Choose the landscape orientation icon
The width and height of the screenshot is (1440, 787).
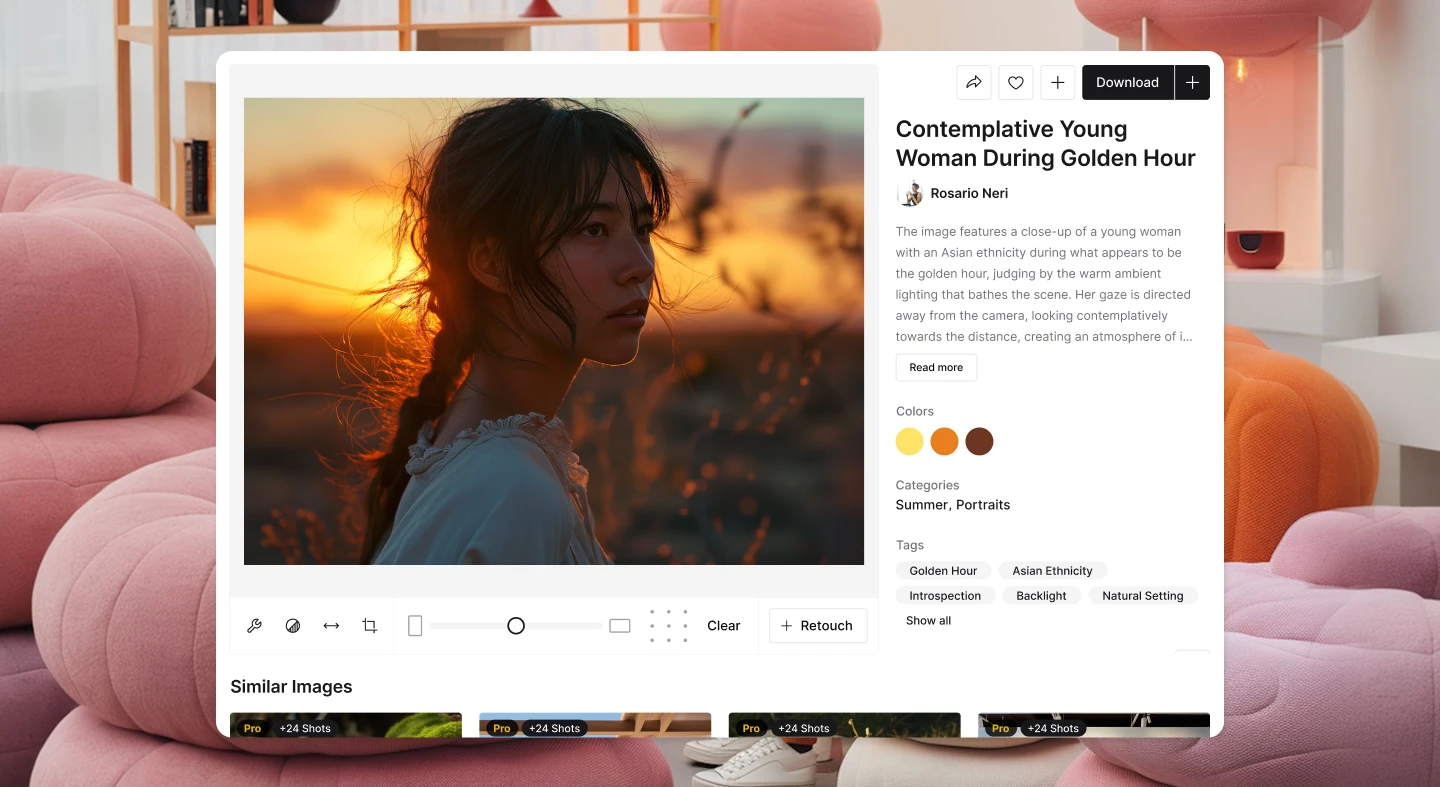point(620,626)
